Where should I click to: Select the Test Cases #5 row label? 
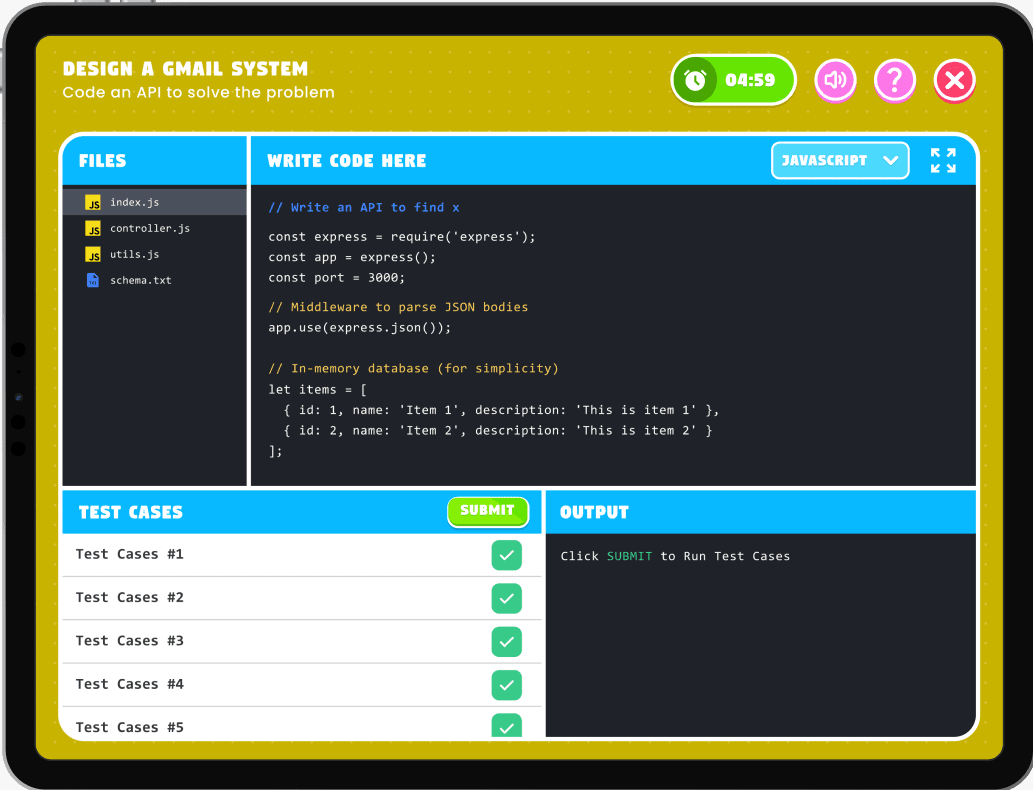[x=130, y=727]
